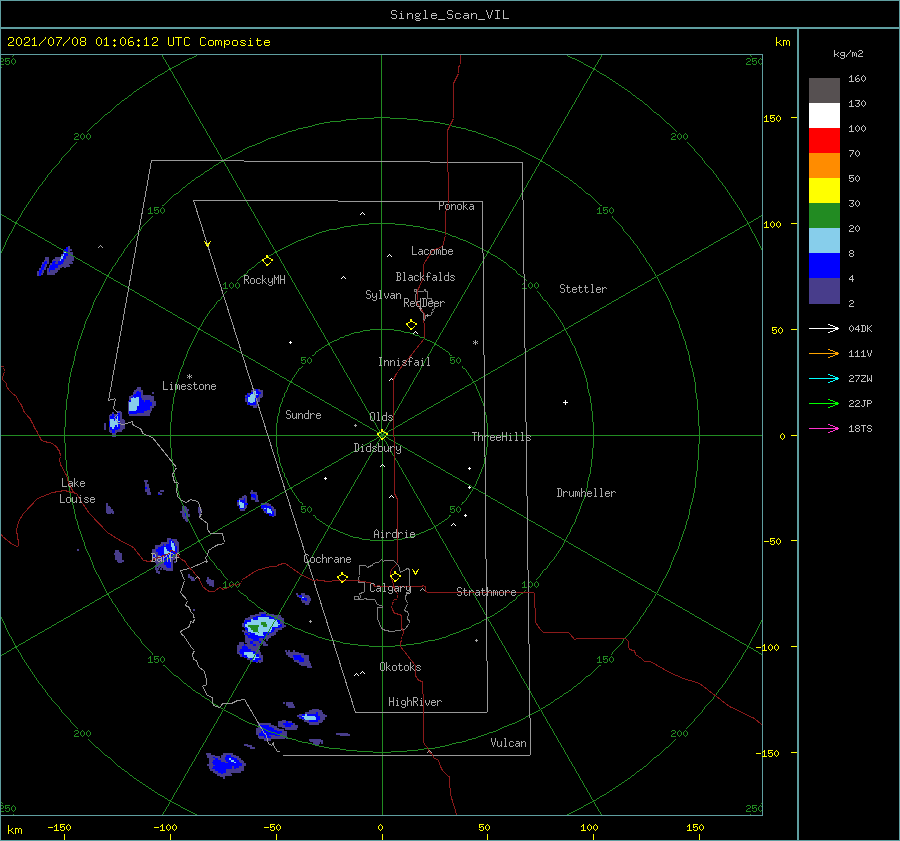Image resolution: width=900 pixels, height=841 pixels.
Task: Click the Banff label
Action: pyautogui.click(x=165, y=558)
